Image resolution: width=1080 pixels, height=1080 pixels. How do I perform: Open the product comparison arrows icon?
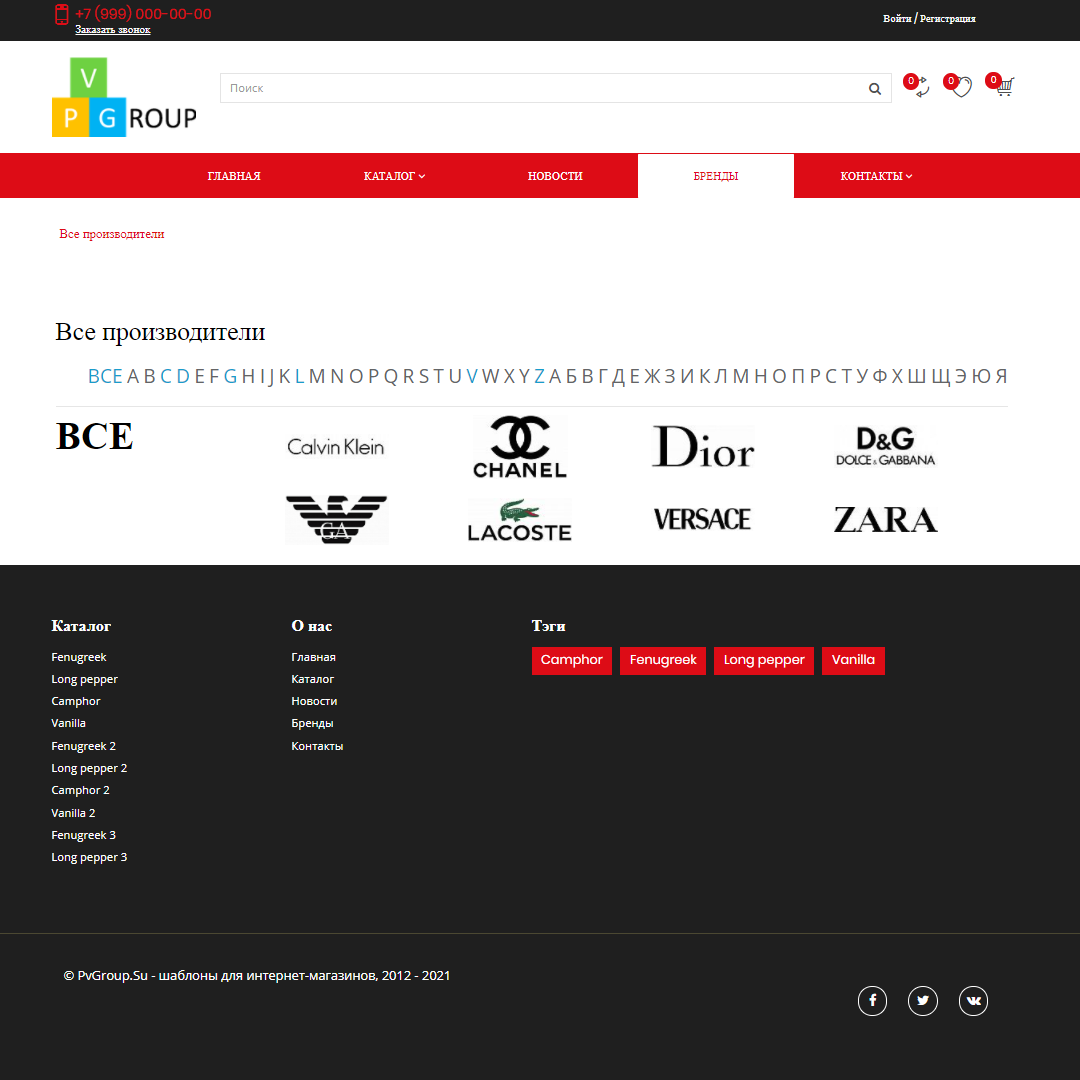918,88
